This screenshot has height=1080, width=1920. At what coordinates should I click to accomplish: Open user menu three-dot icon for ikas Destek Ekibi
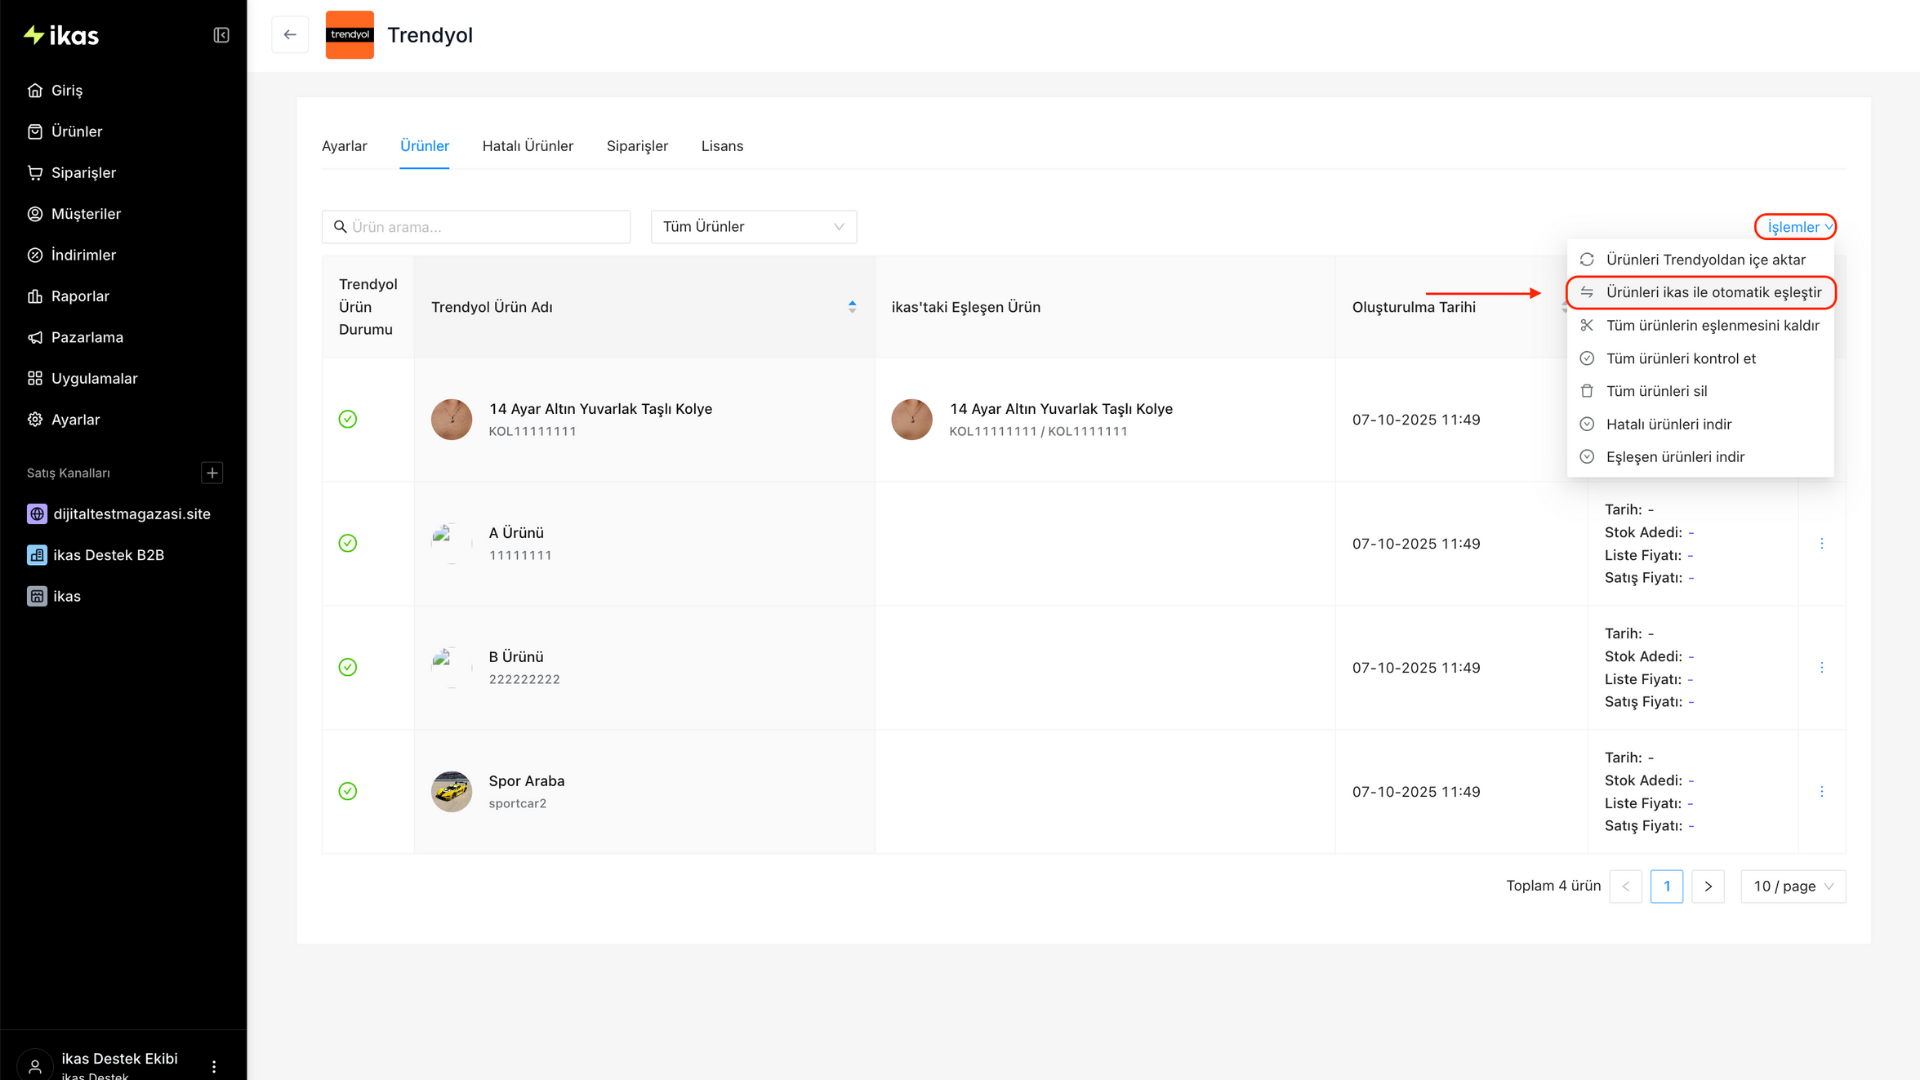click(214, 1066)
